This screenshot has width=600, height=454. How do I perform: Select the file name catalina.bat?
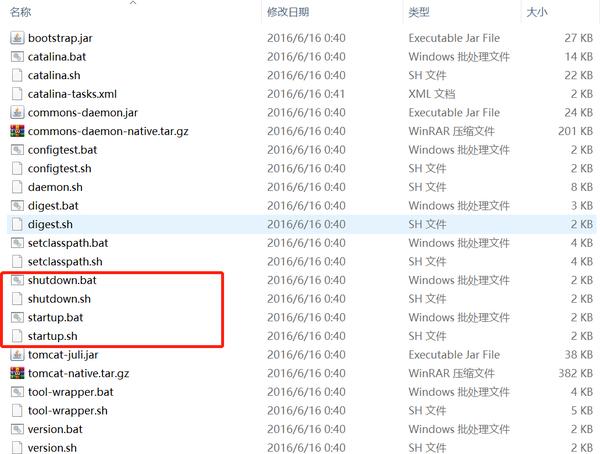(57, 57)
